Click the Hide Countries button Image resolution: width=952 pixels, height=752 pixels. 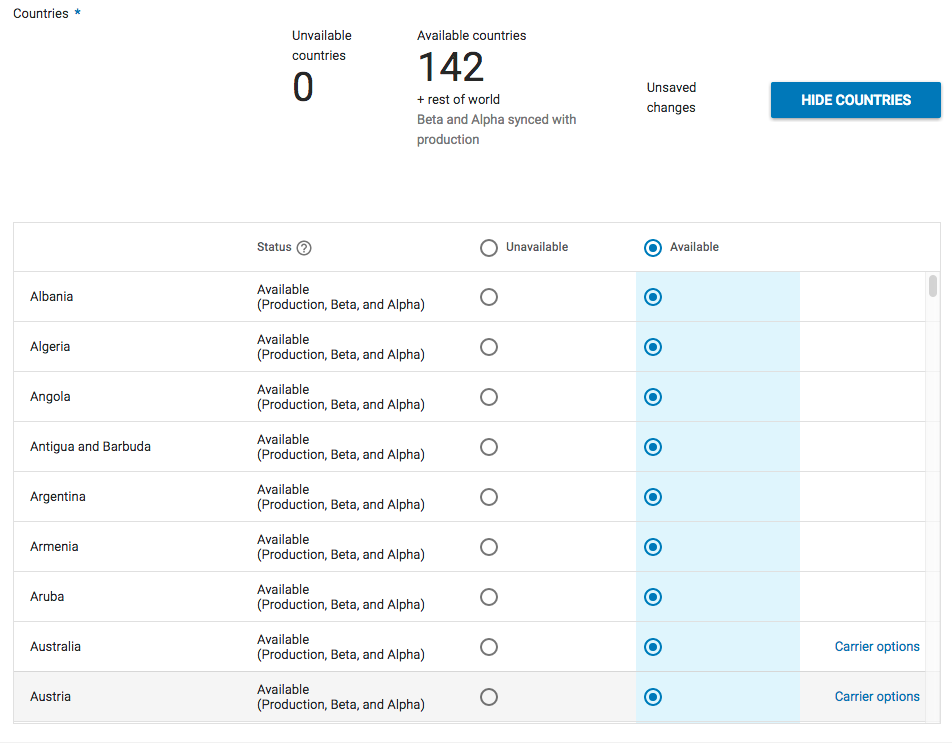pyautogui.click(x=855, y=100)
